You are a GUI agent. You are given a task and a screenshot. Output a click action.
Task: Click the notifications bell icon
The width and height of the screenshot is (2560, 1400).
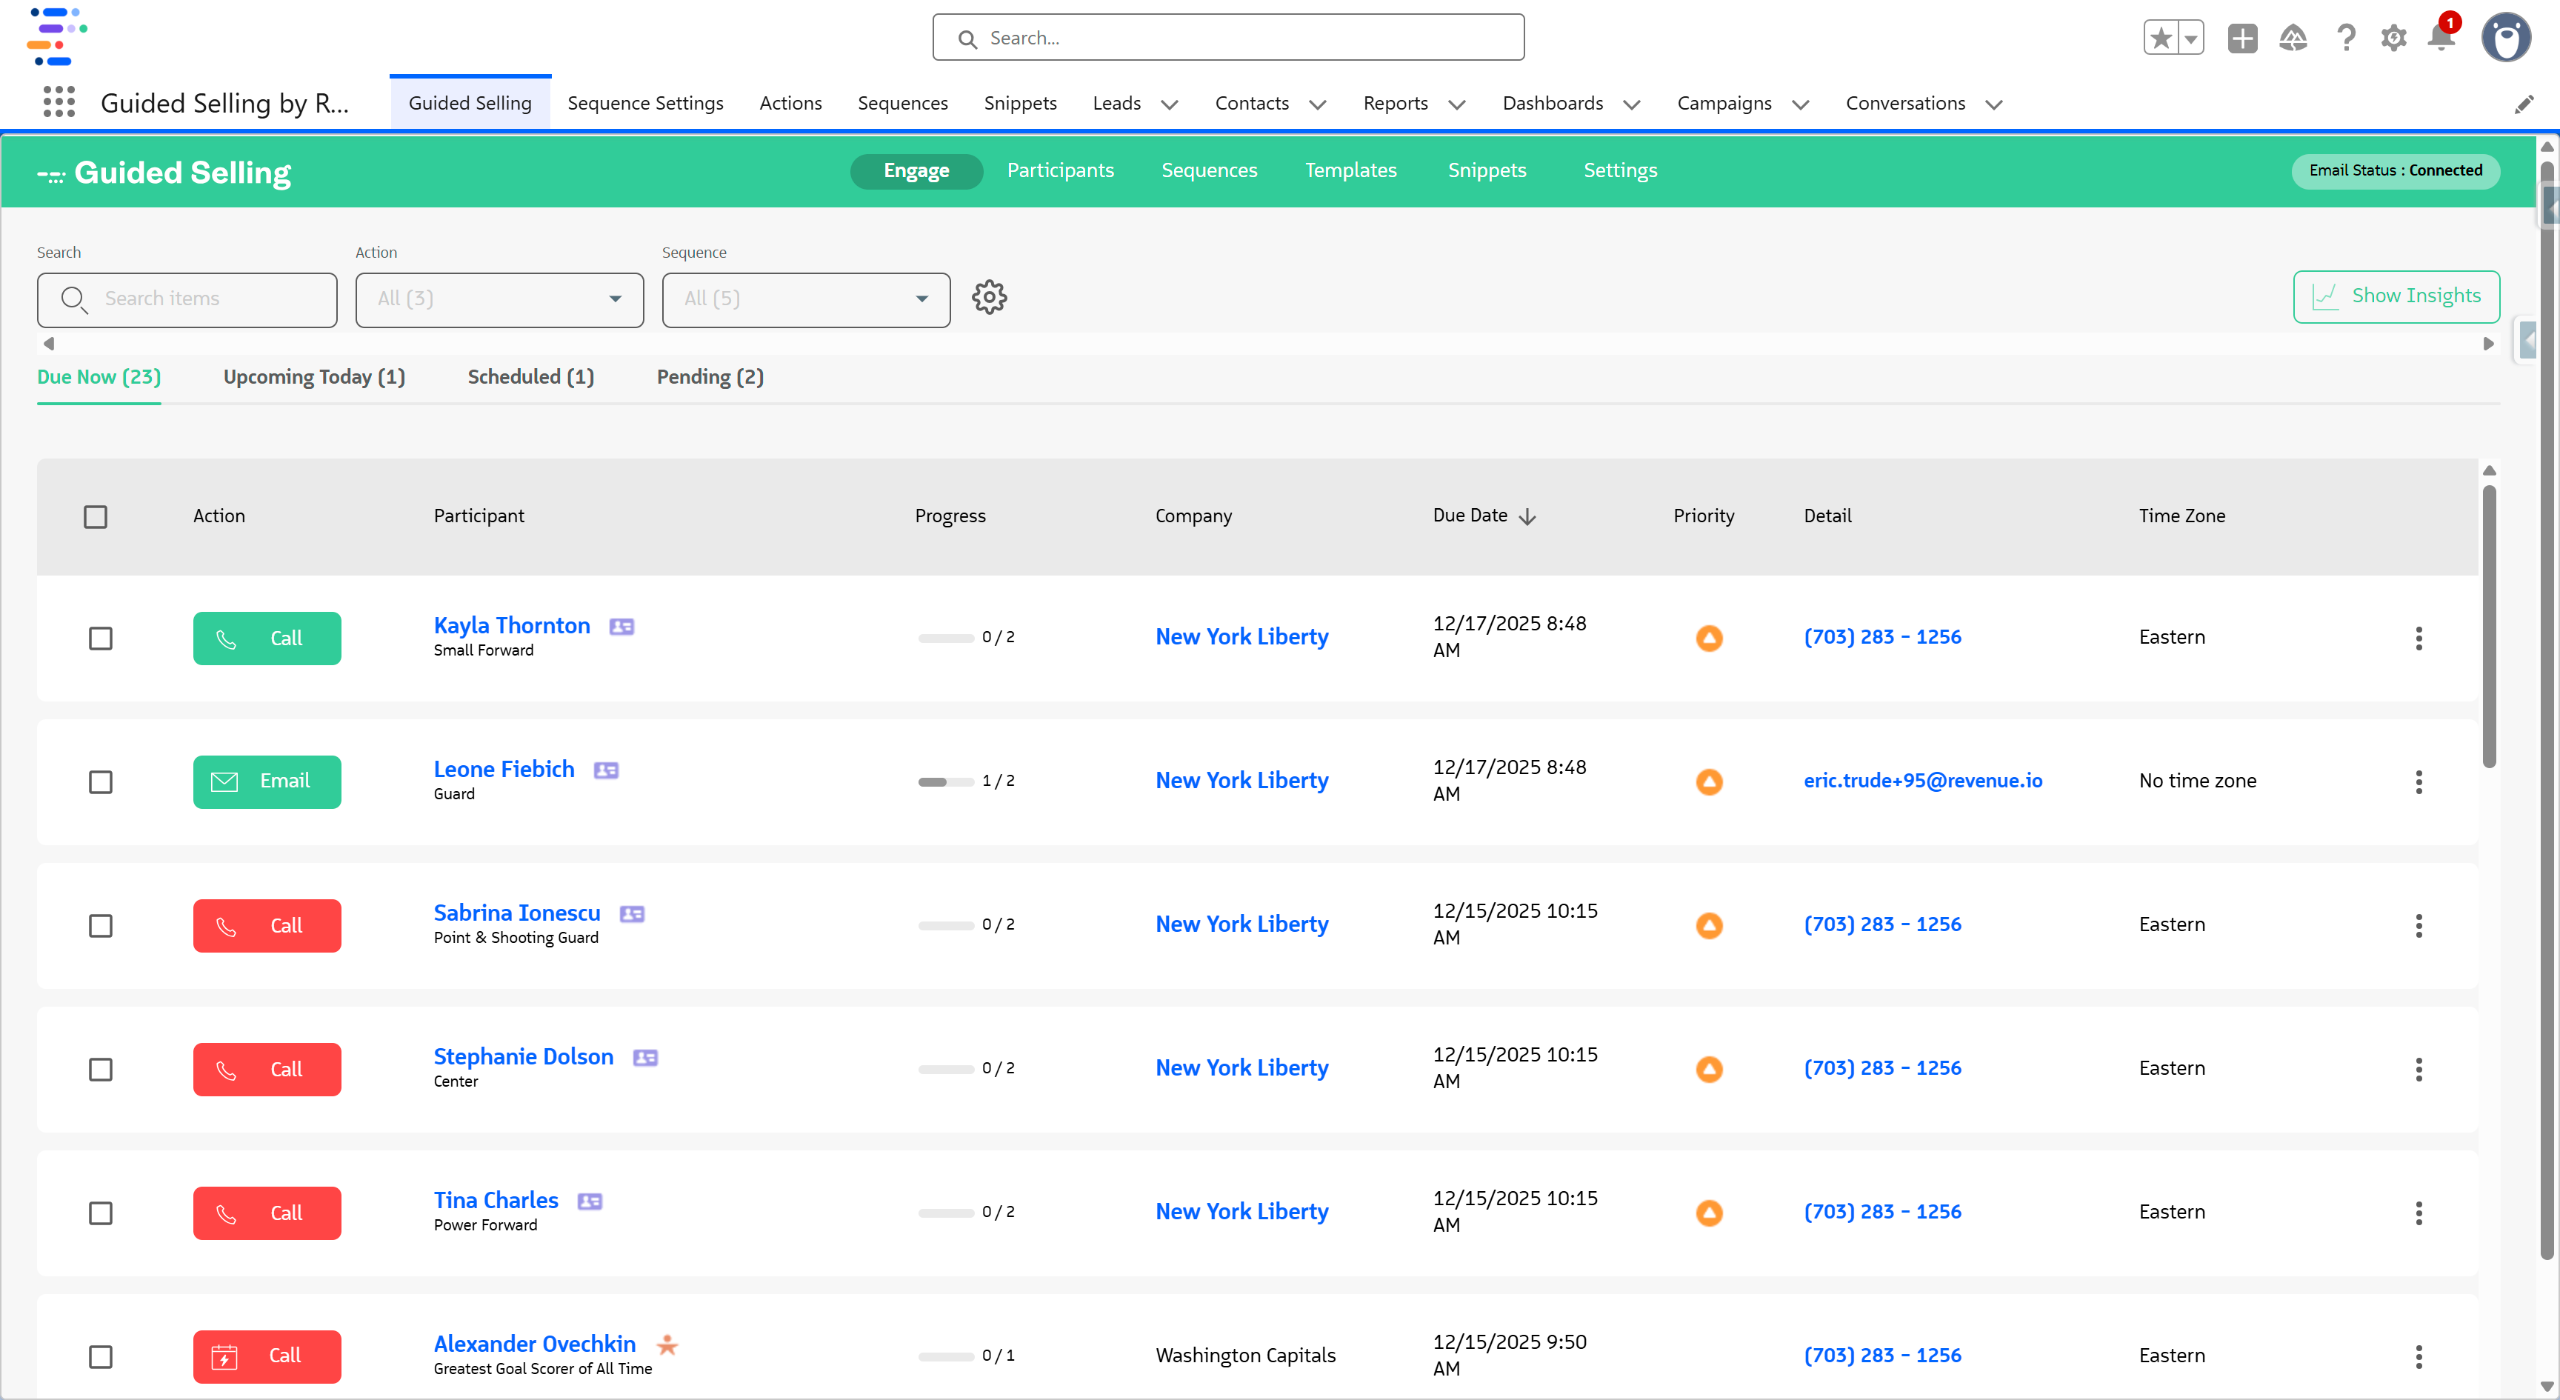click(2441, 38)
